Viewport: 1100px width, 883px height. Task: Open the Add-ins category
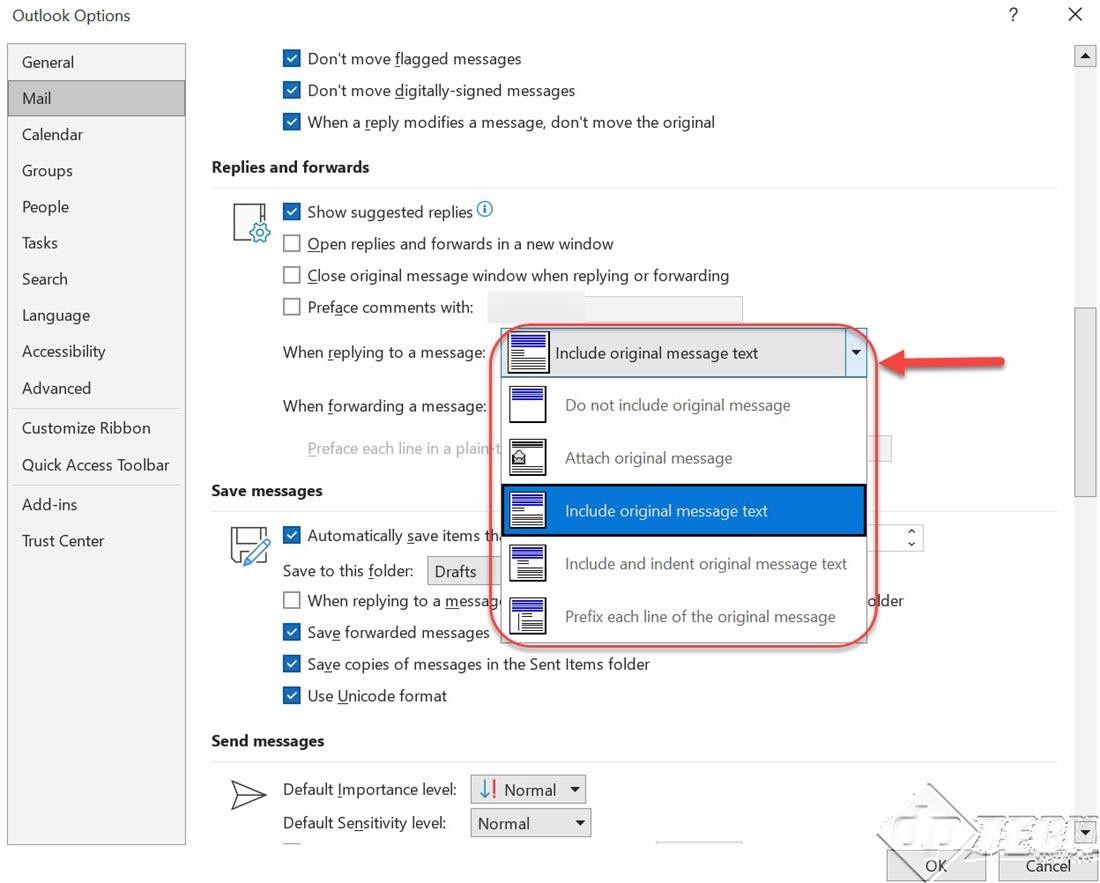click(x=97, y=504)
